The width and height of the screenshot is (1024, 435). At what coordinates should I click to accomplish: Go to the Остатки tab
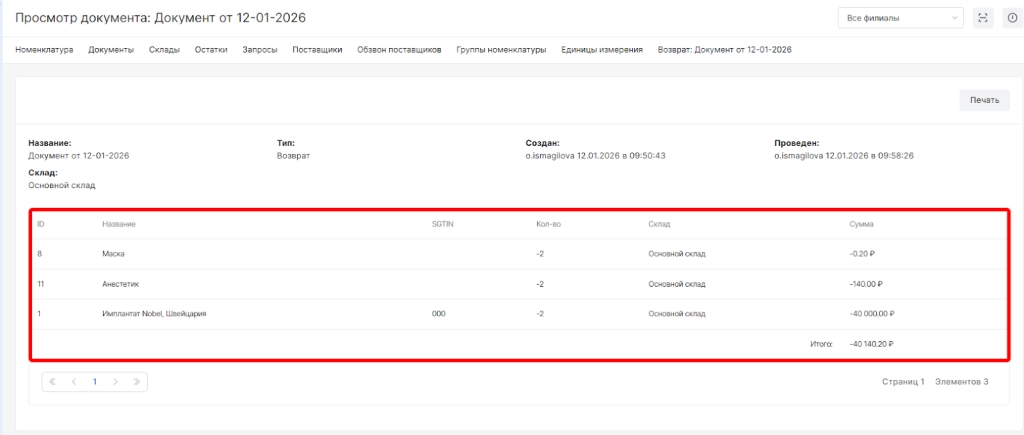tap(211, 49)
